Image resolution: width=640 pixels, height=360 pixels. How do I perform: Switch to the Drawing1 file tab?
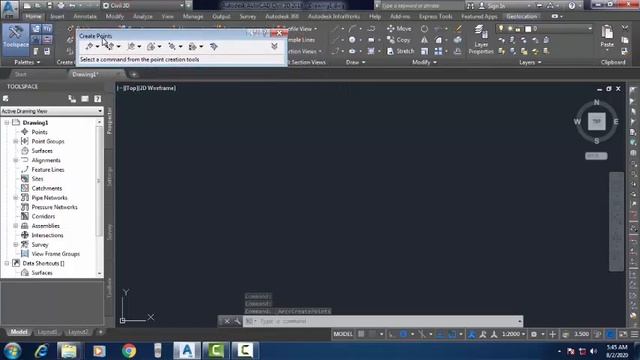click(85, 74)
